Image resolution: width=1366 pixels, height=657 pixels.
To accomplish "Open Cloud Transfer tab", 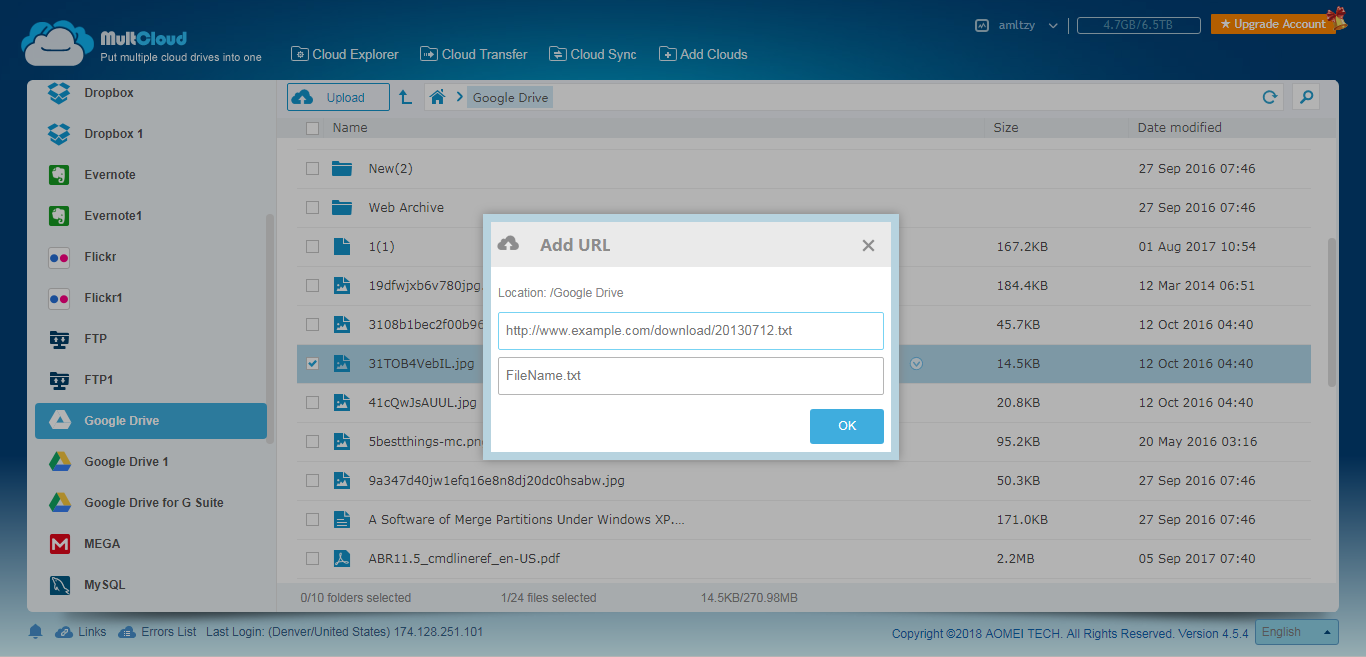I will click(473, 54).
